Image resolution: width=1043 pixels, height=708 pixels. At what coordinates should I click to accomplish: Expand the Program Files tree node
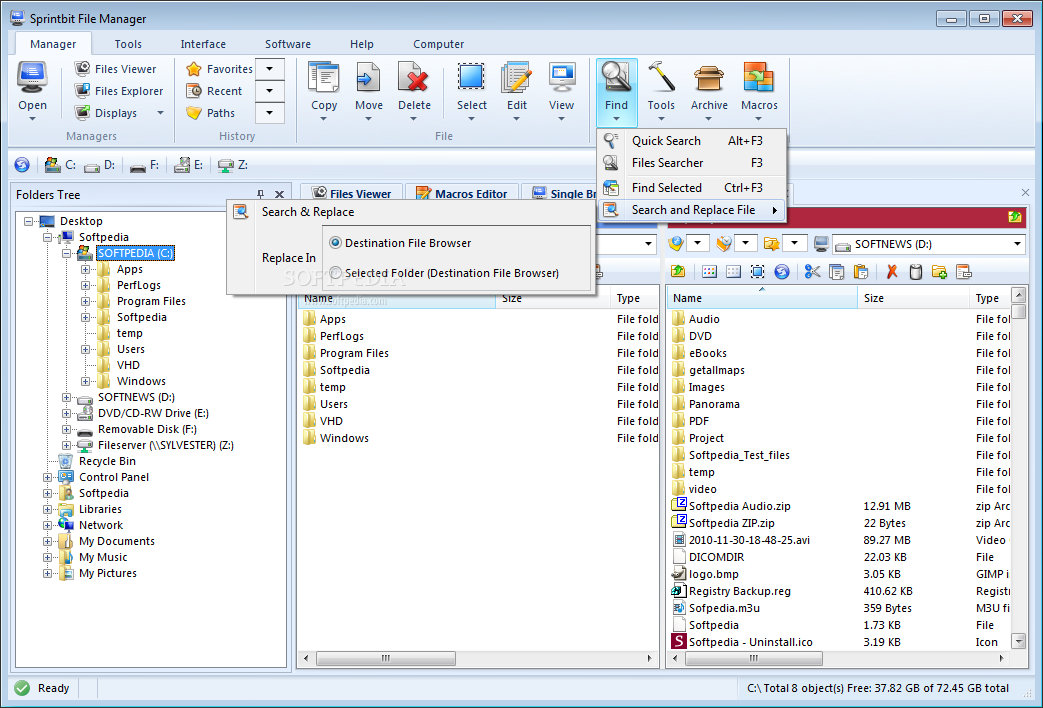[85, 301]
